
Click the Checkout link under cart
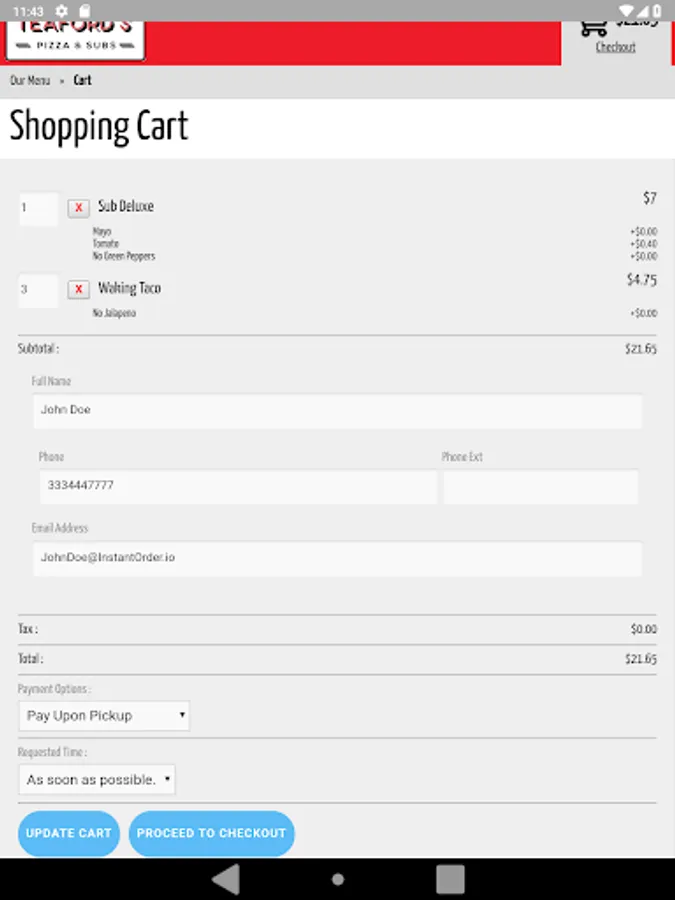click(x=615, y=47)
